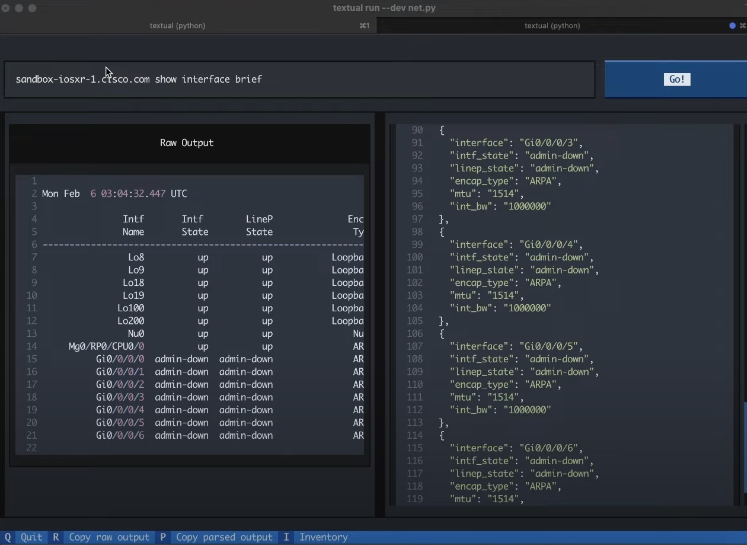Click Gi0/0/0/2 in raw output
747x545 pixels.
click(120, 384)
